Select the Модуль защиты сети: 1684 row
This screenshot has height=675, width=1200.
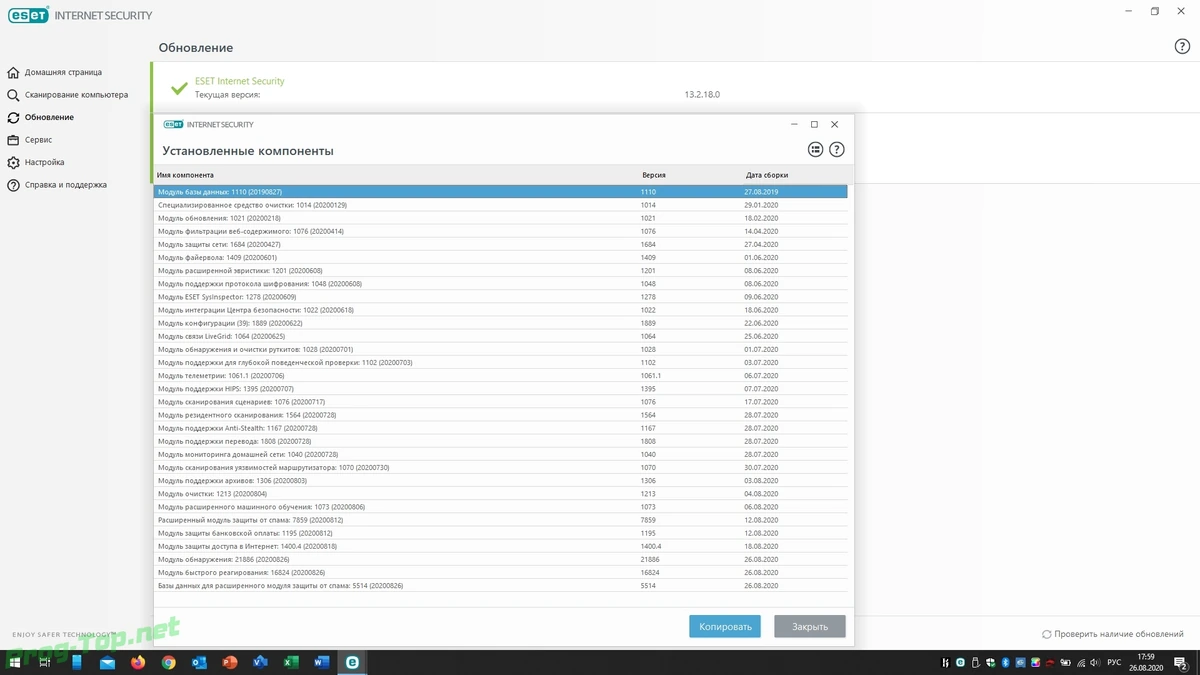tap(500, 244)
